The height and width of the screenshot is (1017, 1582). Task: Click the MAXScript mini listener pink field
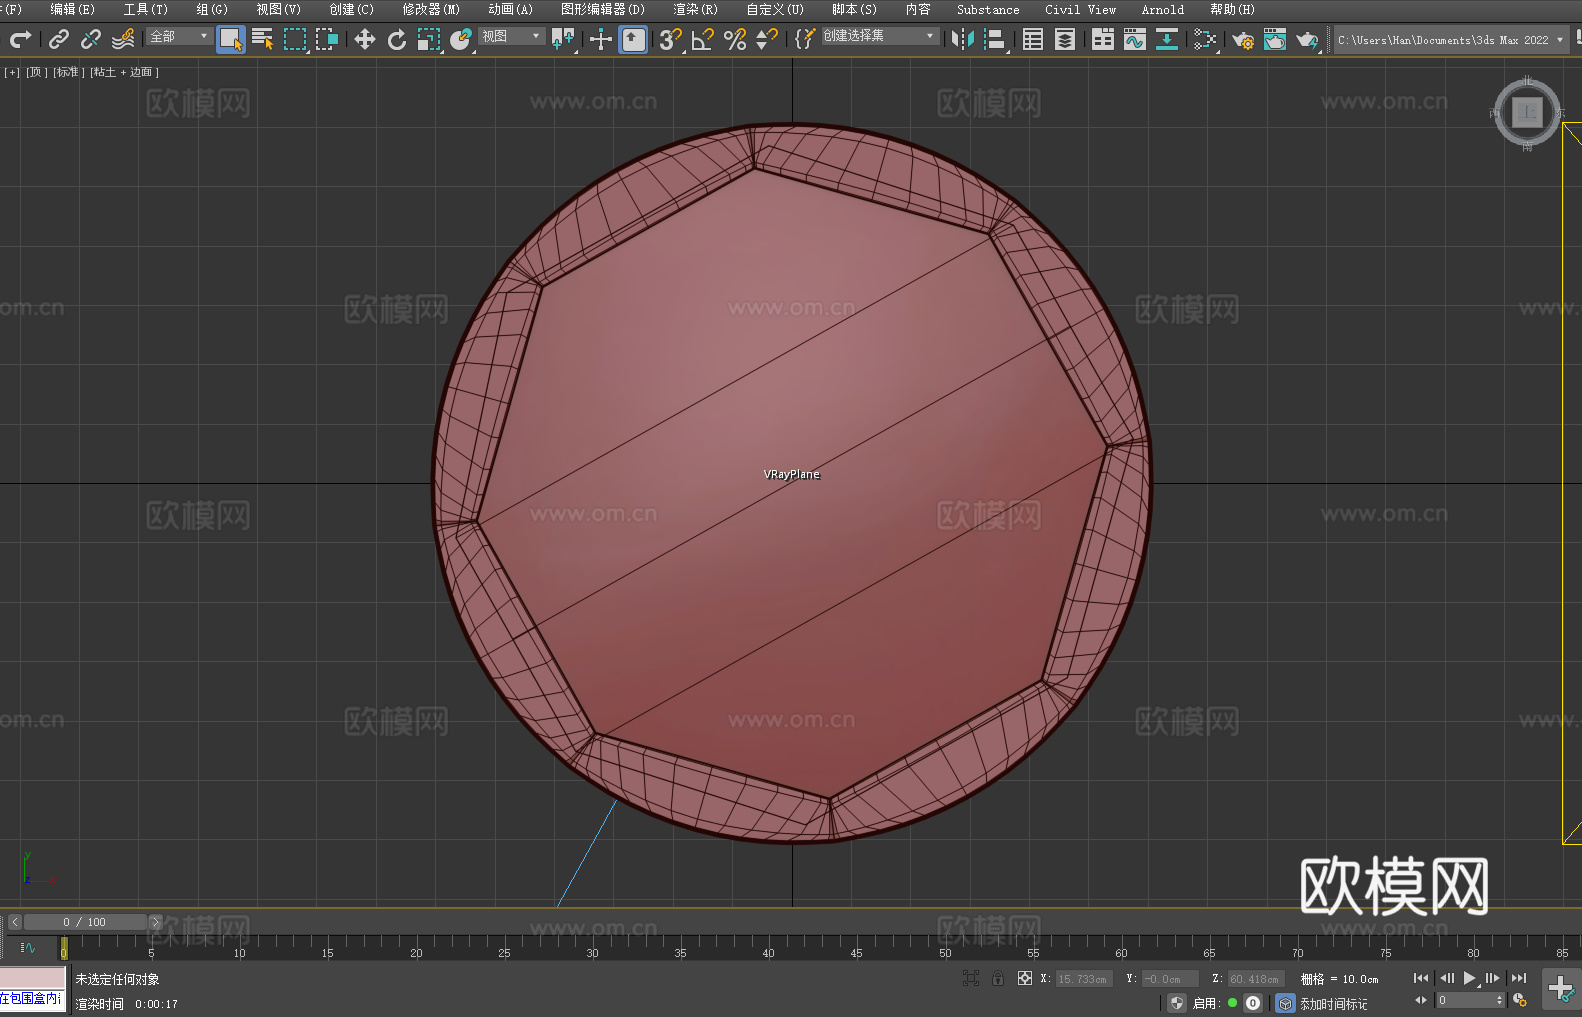(x=33, y=978)
